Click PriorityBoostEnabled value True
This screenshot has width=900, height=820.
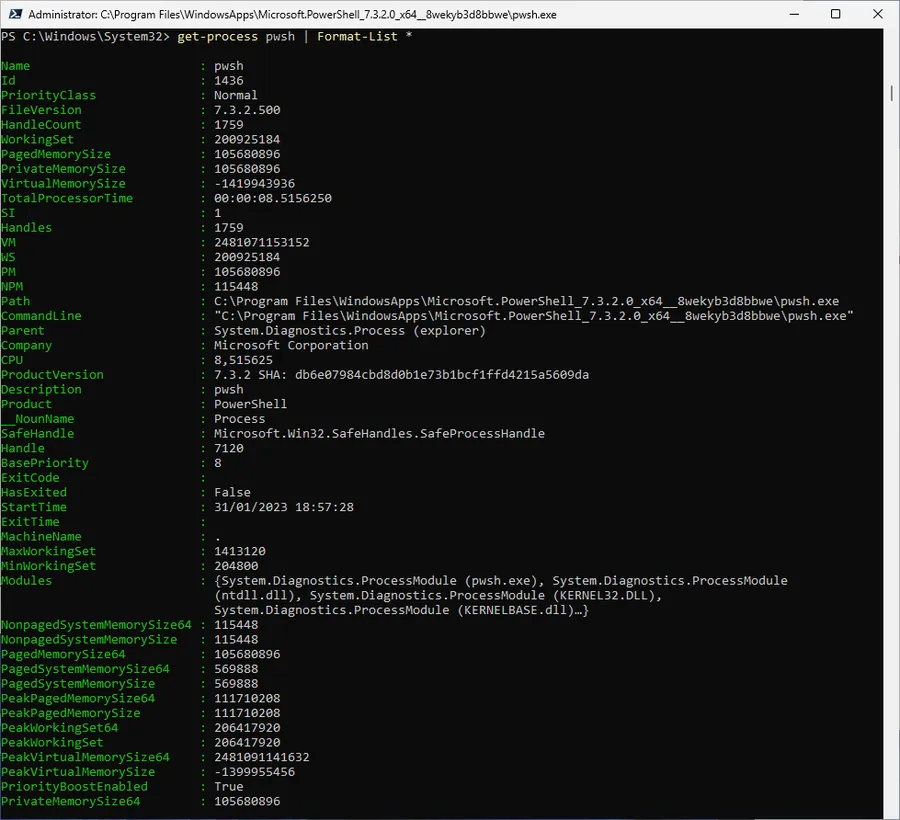click(x=228, y=787)
